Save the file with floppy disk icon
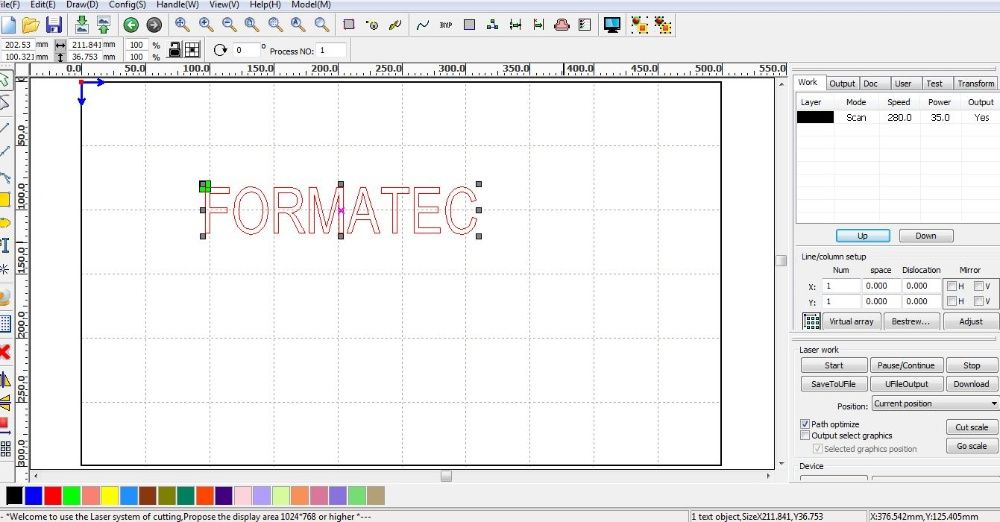 click(54, 25)
